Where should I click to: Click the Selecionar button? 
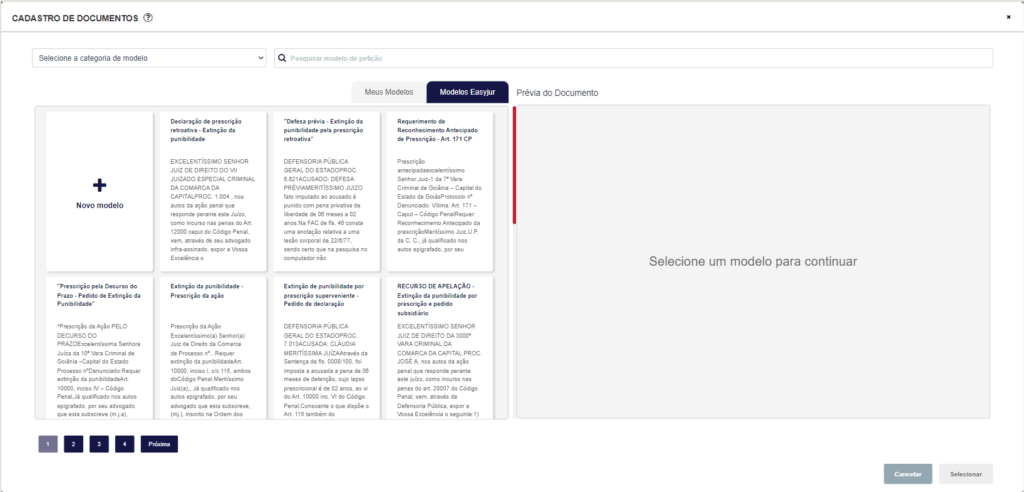[966, 474]
